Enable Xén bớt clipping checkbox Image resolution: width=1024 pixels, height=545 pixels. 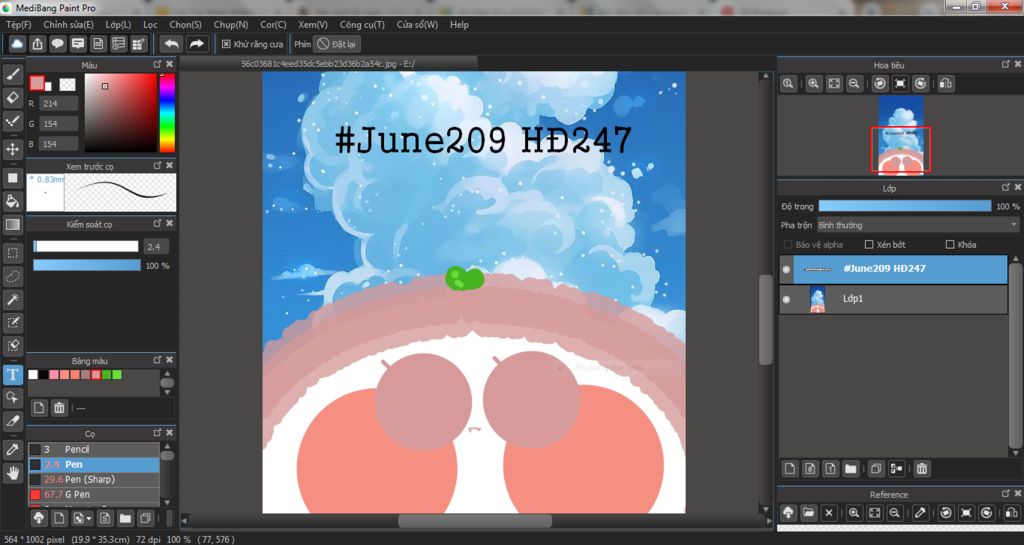click(869, 244)
